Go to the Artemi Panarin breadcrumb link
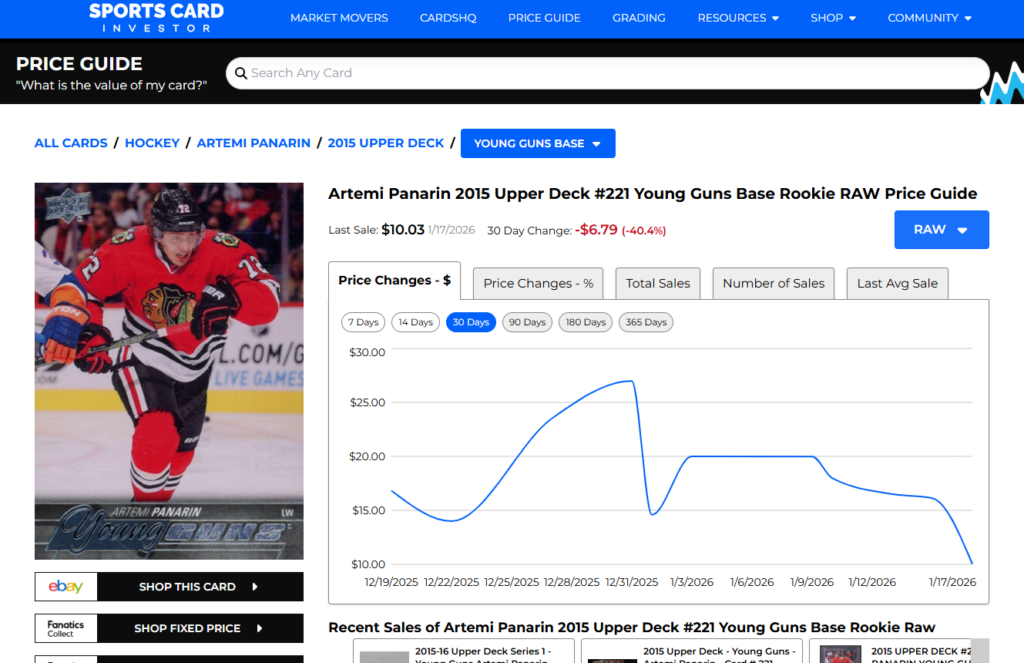 tap(253, 143)
